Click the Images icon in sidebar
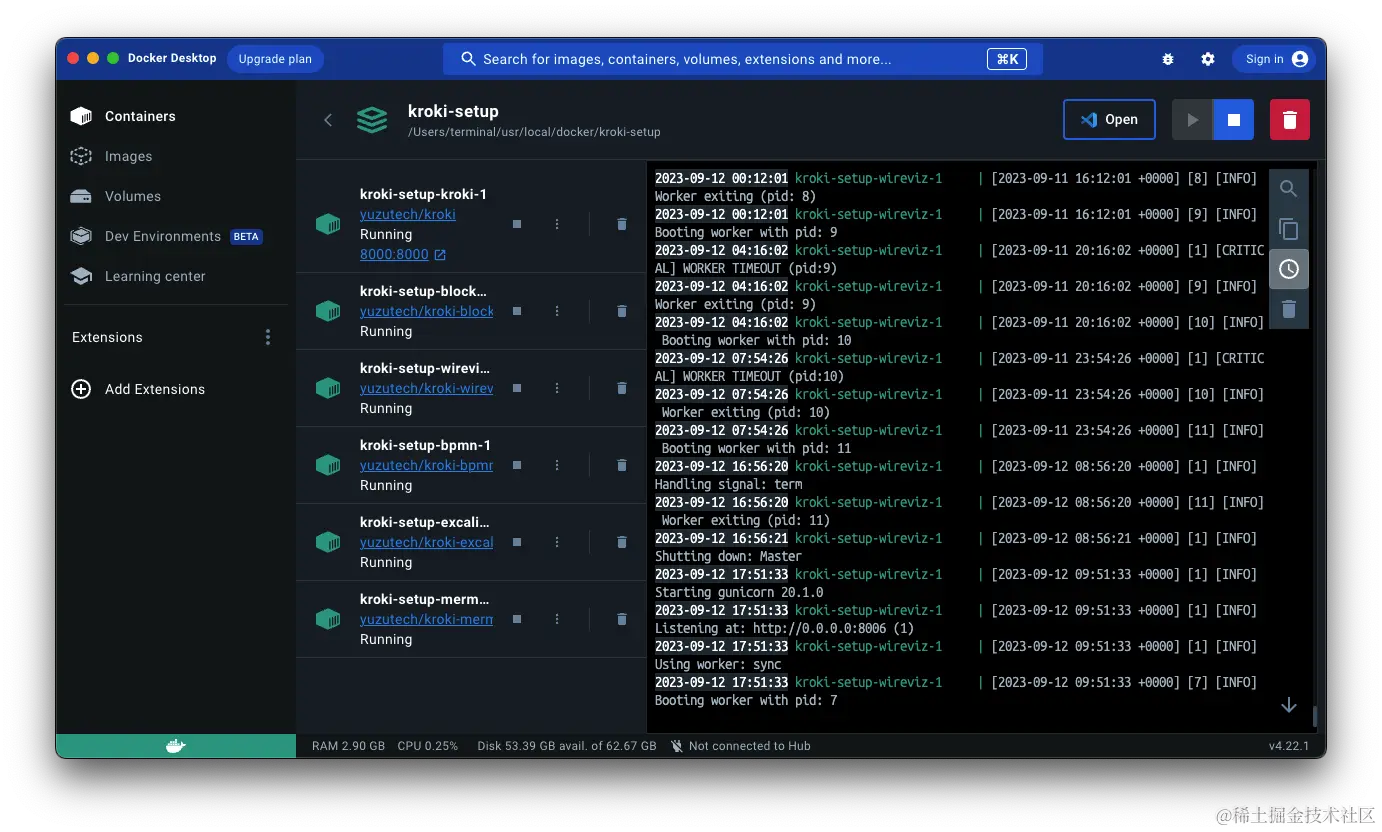The image size is (1382, 832). [81, 156]
